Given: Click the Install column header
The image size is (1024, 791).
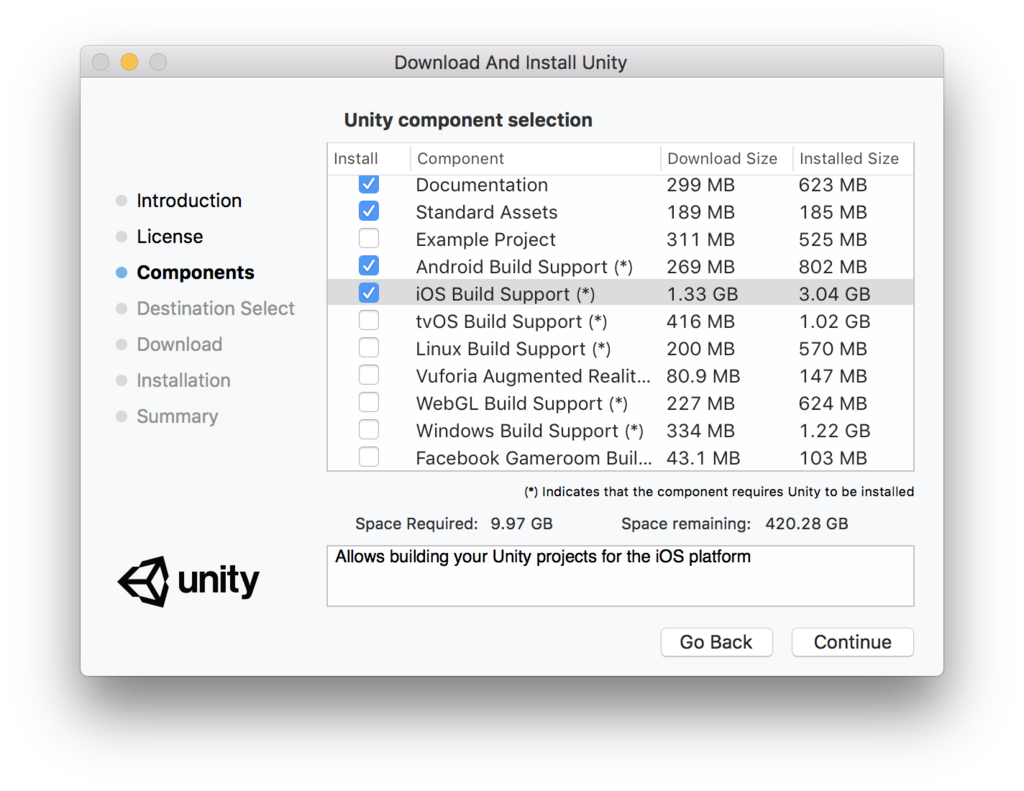Looking at the screenshot, I should 356,159.
